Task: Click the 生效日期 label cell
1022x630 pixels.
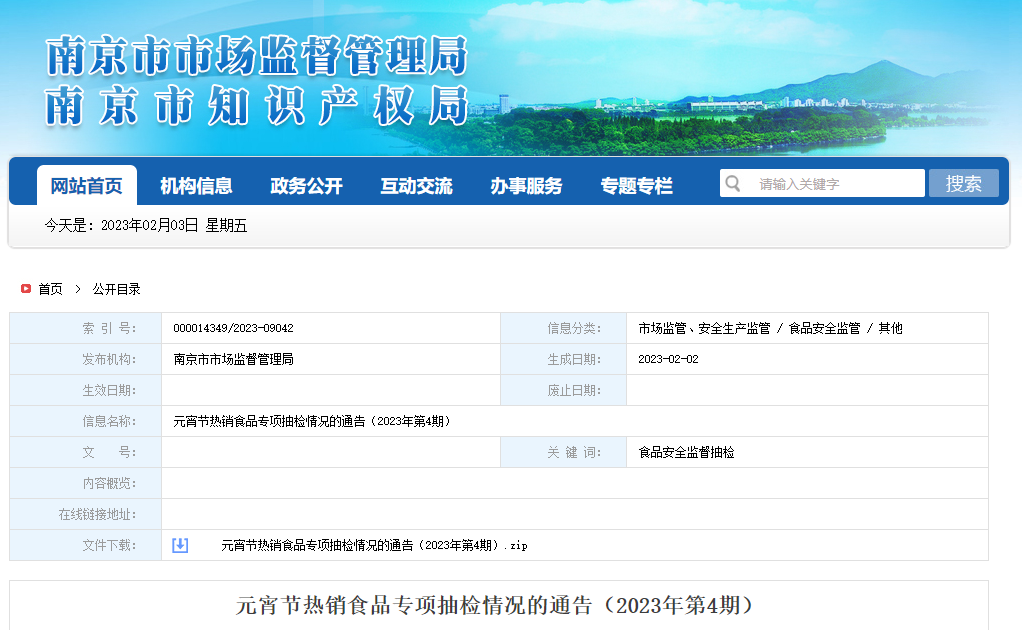Action: [85, 390]
